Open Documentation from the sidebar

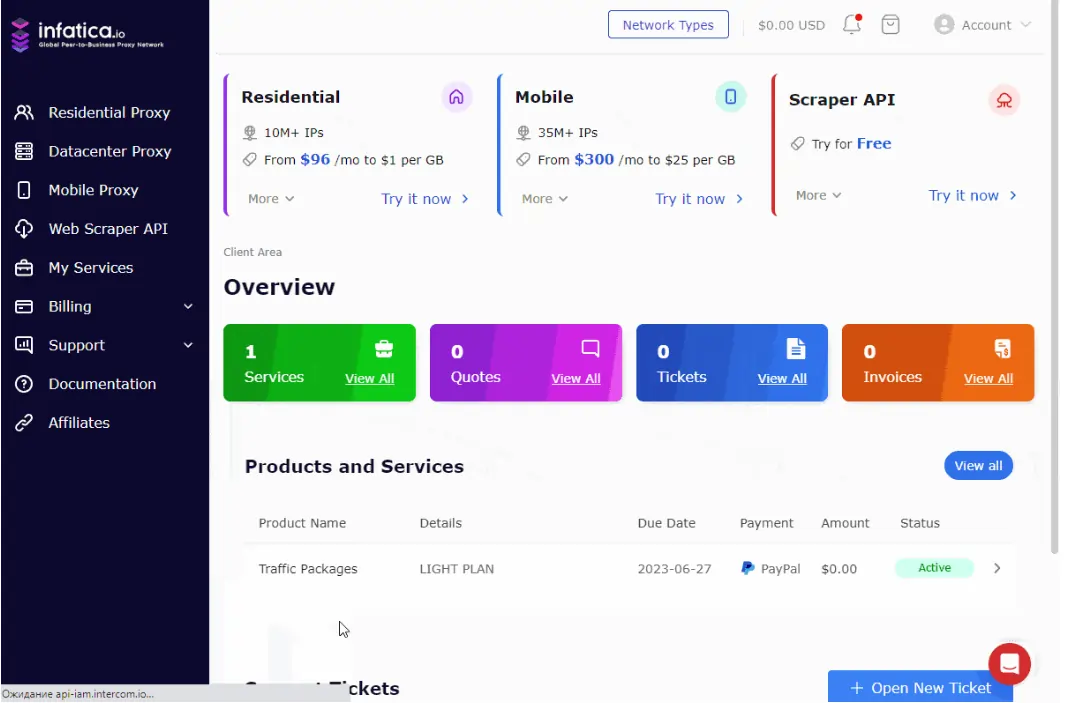coord(24,383)
